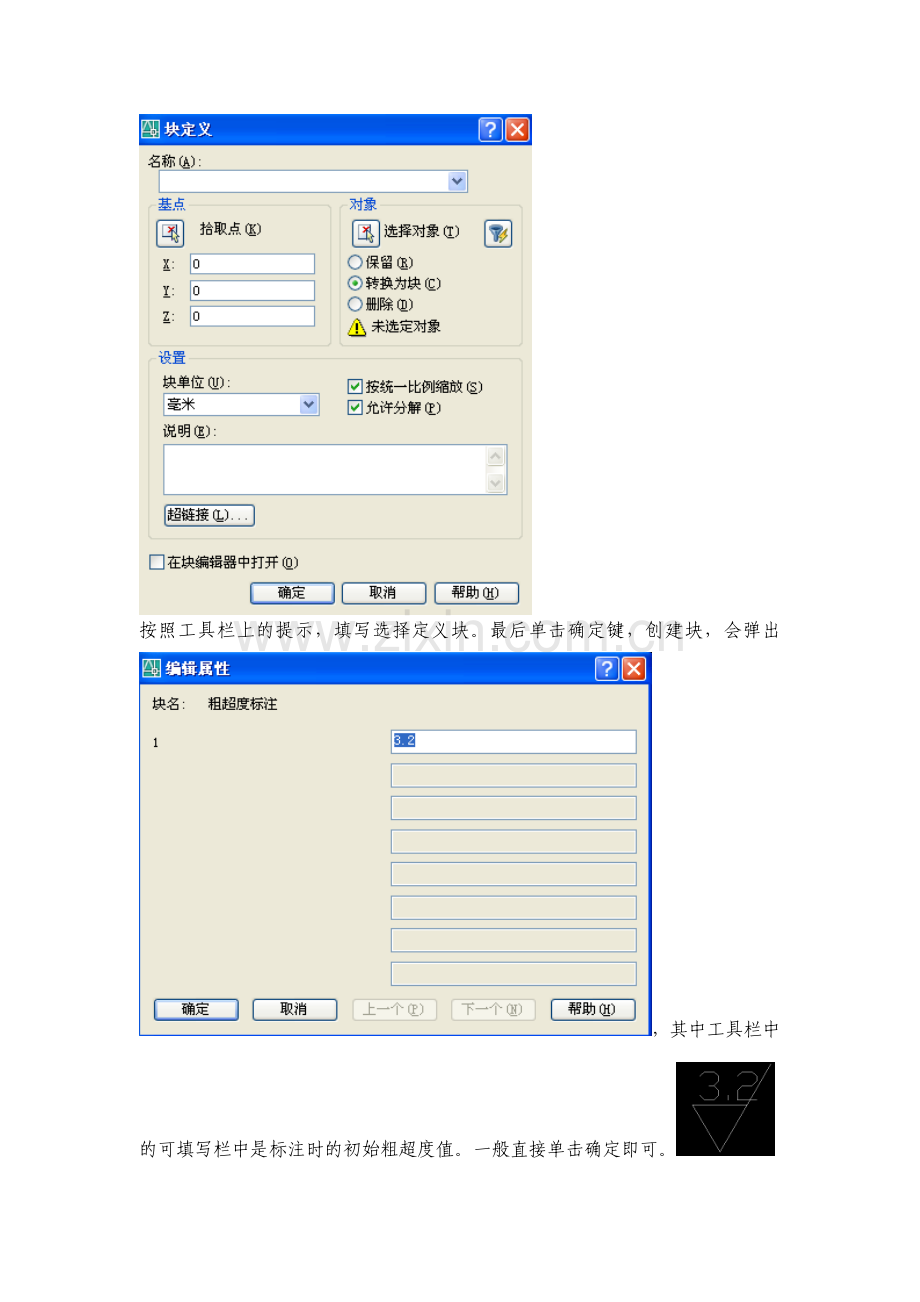Click the X coordinate input field

[252, 264]
